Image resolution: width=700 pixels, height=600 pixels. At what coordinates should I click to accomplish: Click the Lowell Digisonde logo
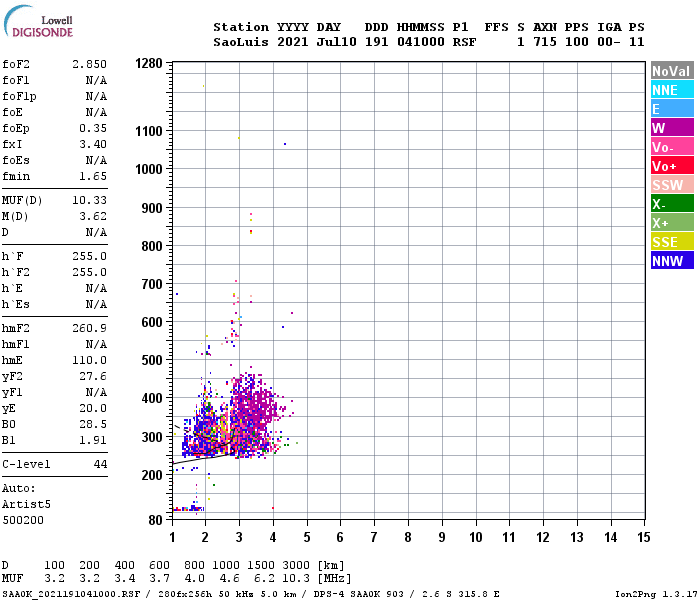(x=38, y=22)
